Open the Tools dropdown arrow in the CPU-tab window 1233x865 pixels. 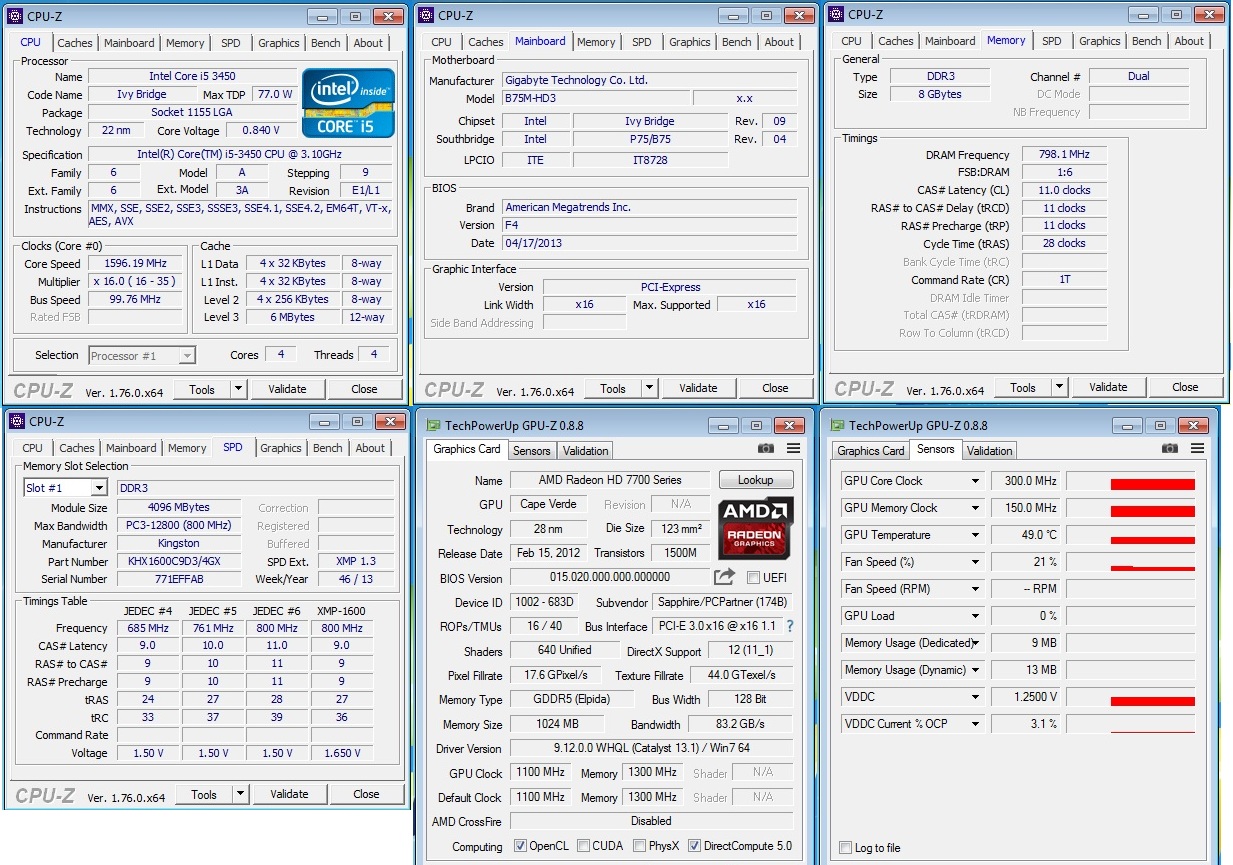(x=238, y=389)
